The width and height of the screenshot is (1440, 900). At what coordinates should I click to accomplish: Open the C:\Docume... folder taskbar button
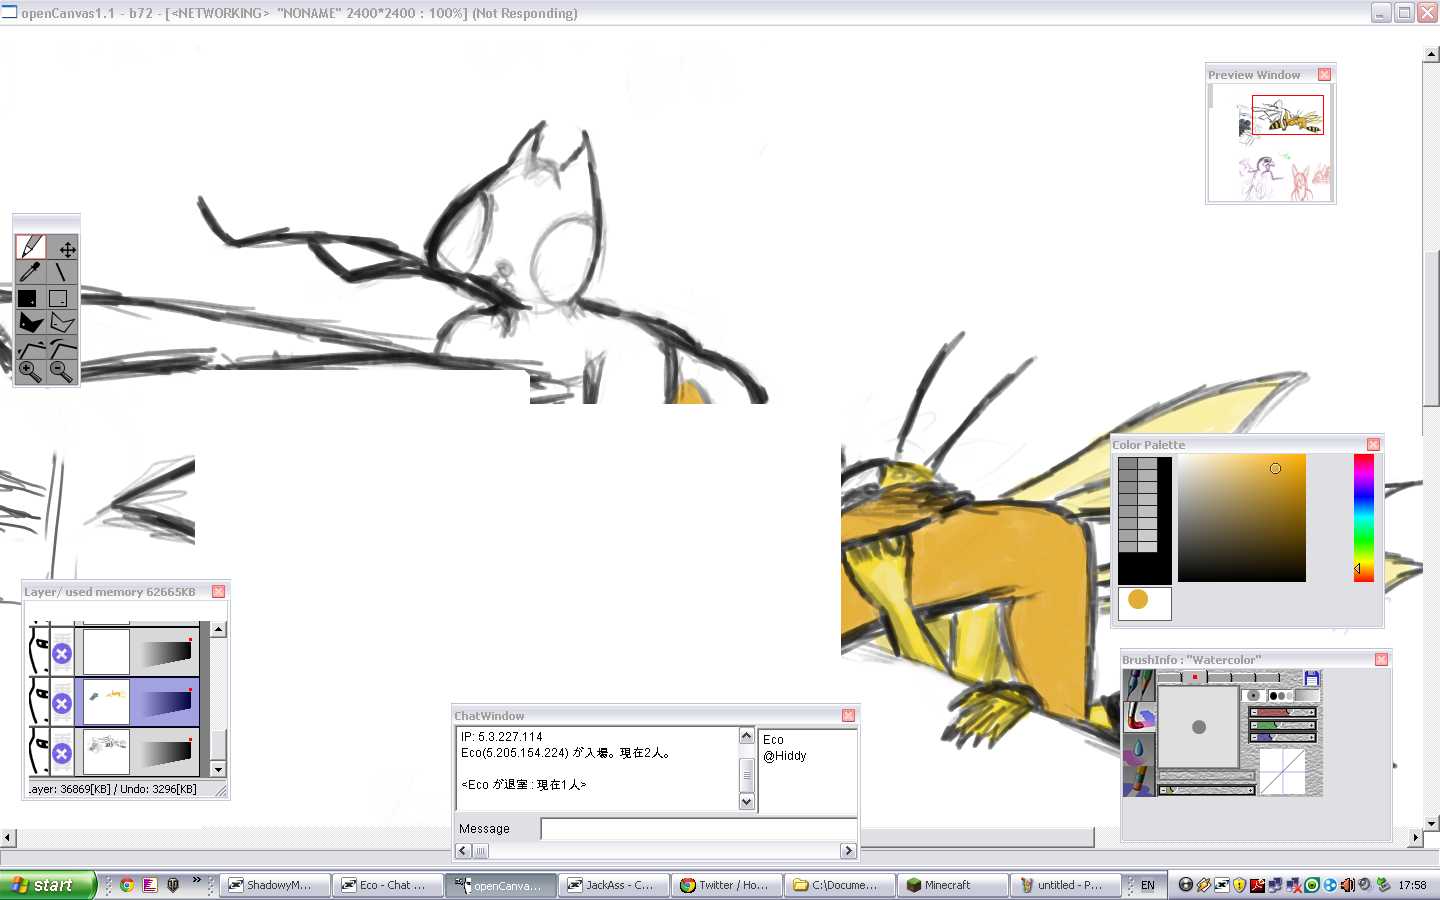point(840,885)
